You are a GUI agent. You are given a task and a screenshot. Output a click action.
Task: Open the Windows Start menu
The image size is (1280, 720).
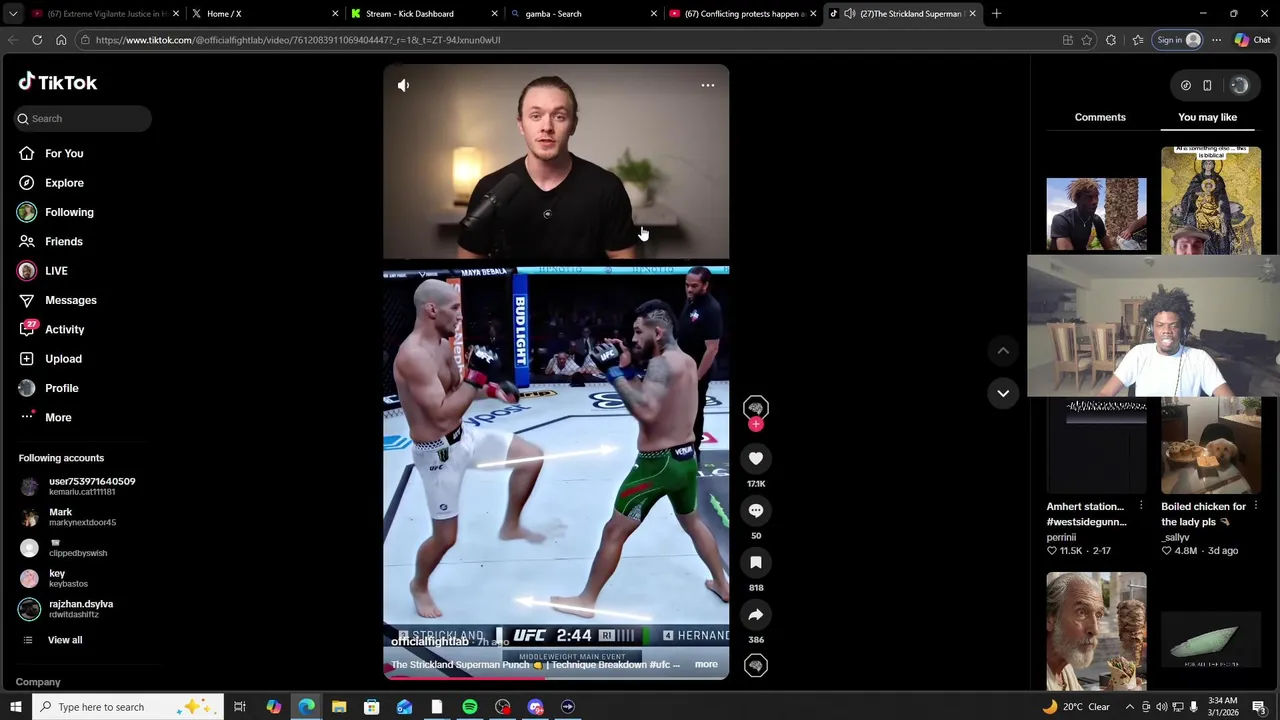point(16,707)
